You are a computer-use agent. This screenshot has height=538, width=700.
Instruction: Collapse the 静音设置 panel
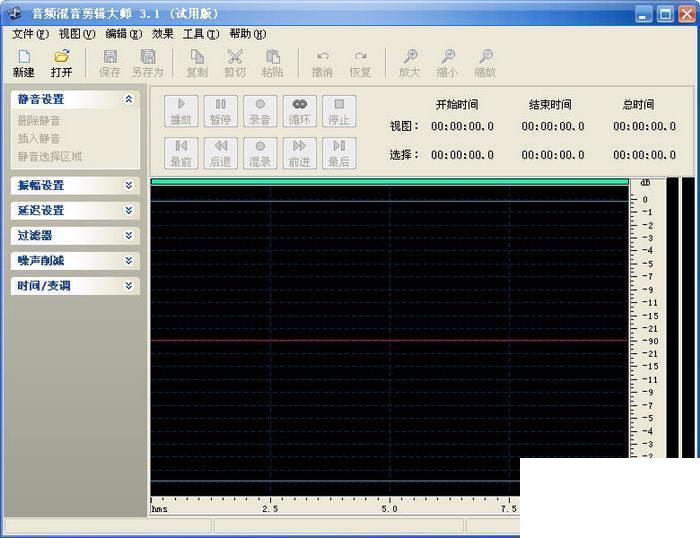(129, 99)
